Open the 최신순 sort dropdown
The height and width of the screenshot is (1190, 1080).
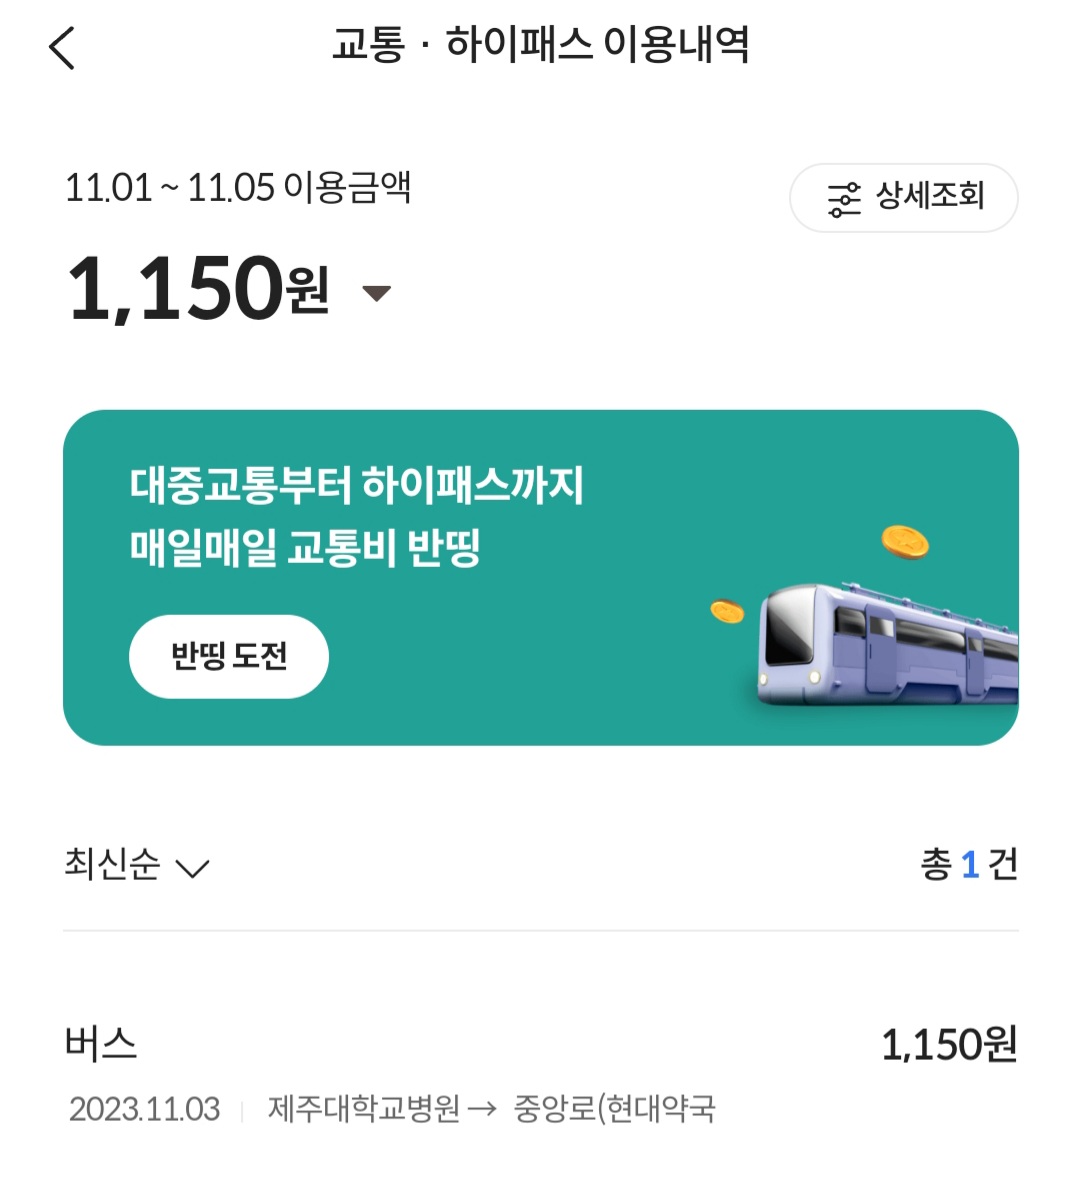(112, 864)
